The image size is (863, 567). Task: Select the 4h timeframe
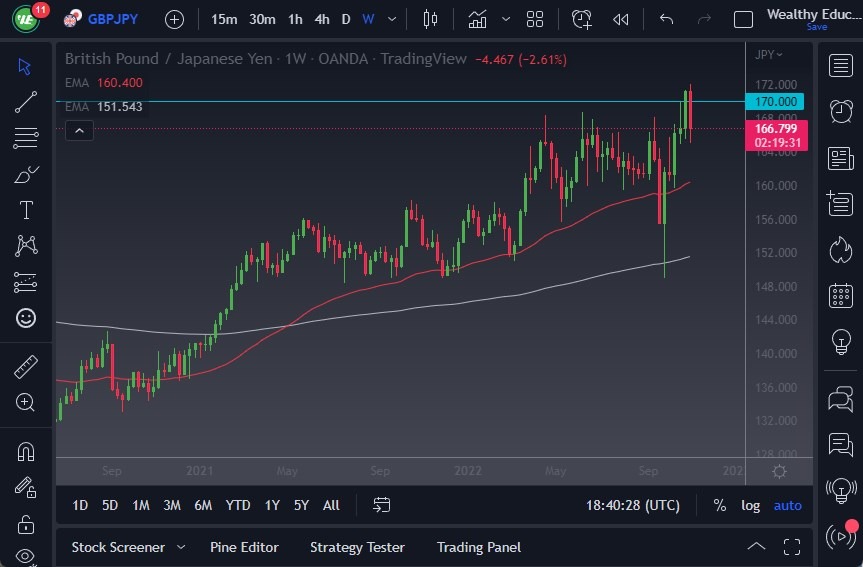click(x=321, y=19)
